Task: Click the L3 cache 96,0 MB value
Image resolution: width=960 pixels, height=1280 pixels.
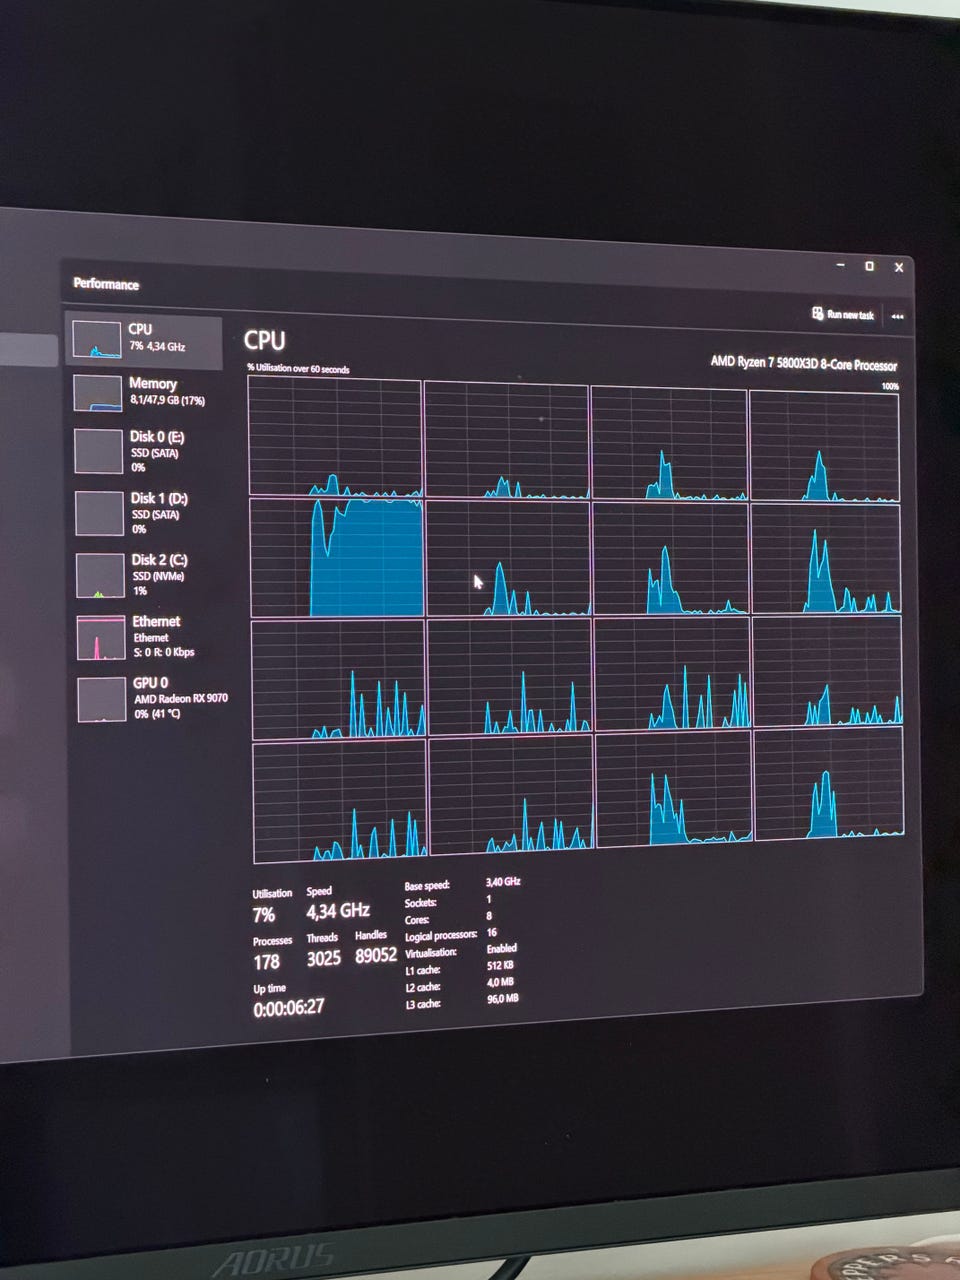Action: pos(502,998)
